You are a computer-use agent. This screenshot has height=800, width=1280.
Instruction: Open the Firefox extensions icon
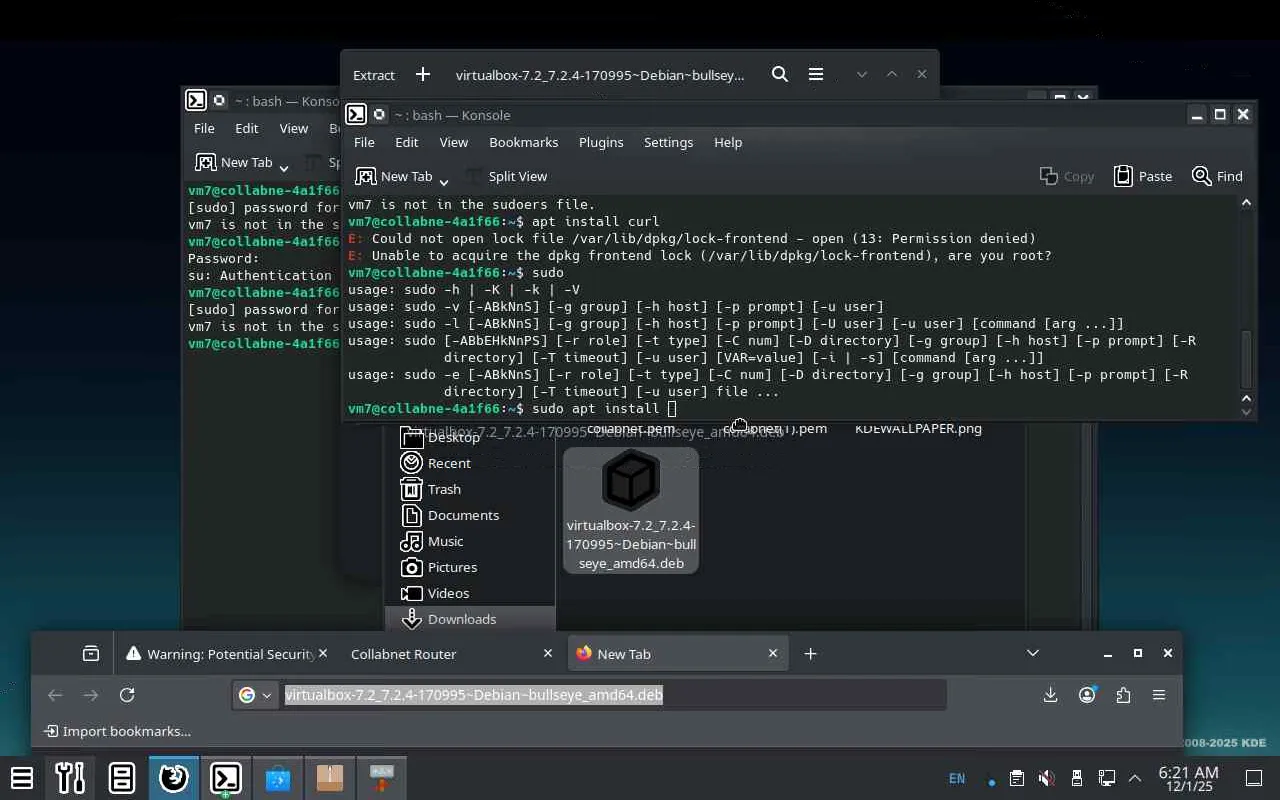1123,695
